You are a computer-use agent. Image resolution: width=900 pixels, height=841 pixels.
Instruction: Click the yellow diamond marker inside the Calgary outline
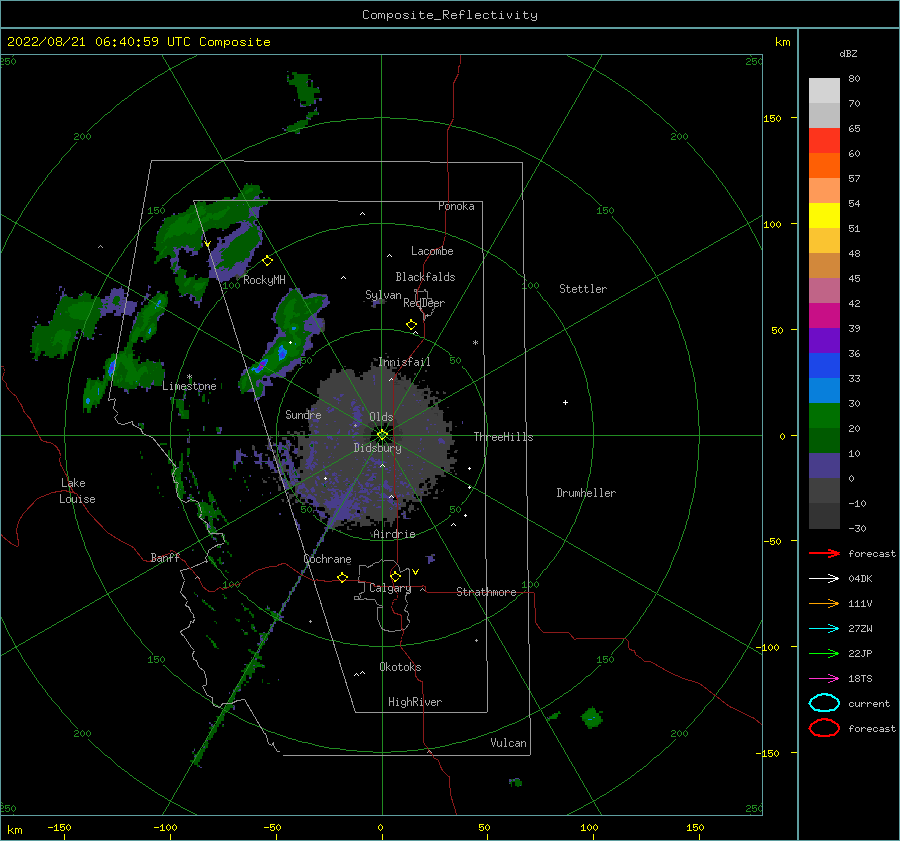(395, 576)
